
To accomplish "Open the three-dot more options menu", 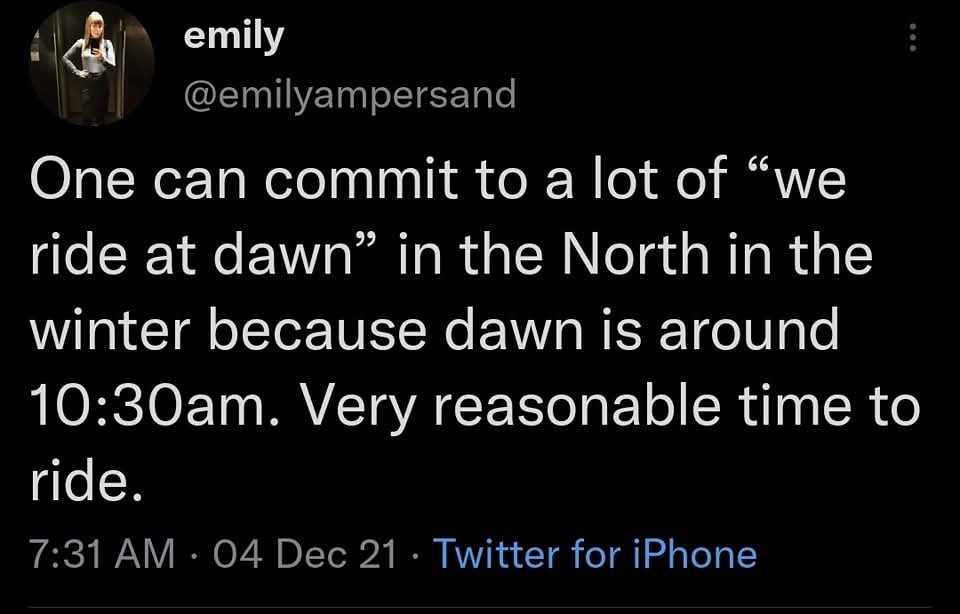I will (910, 39).
